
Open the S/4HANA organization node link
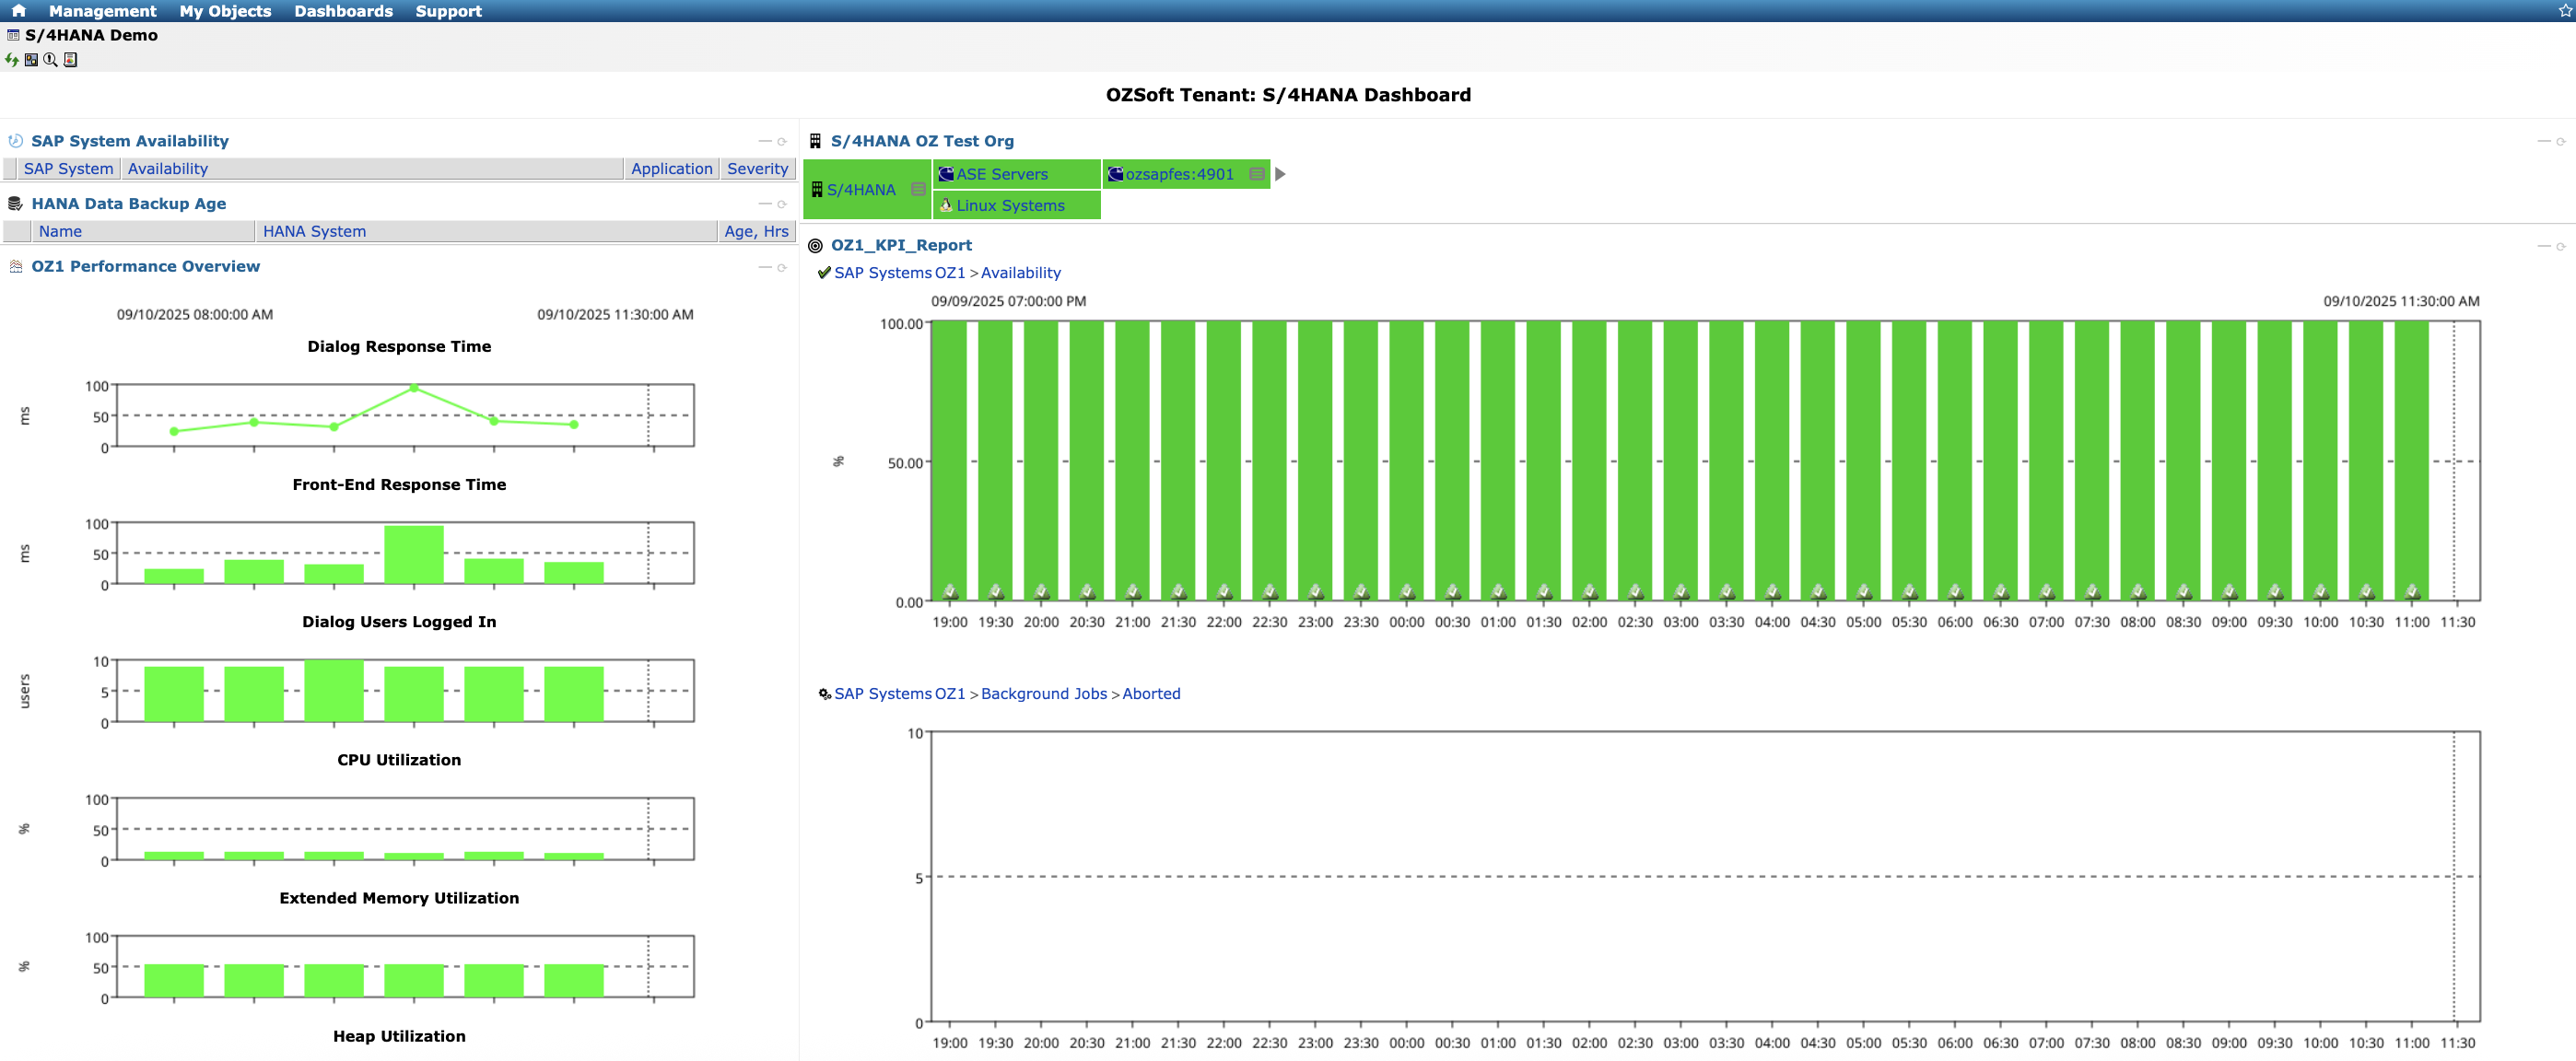click(861, 190)
